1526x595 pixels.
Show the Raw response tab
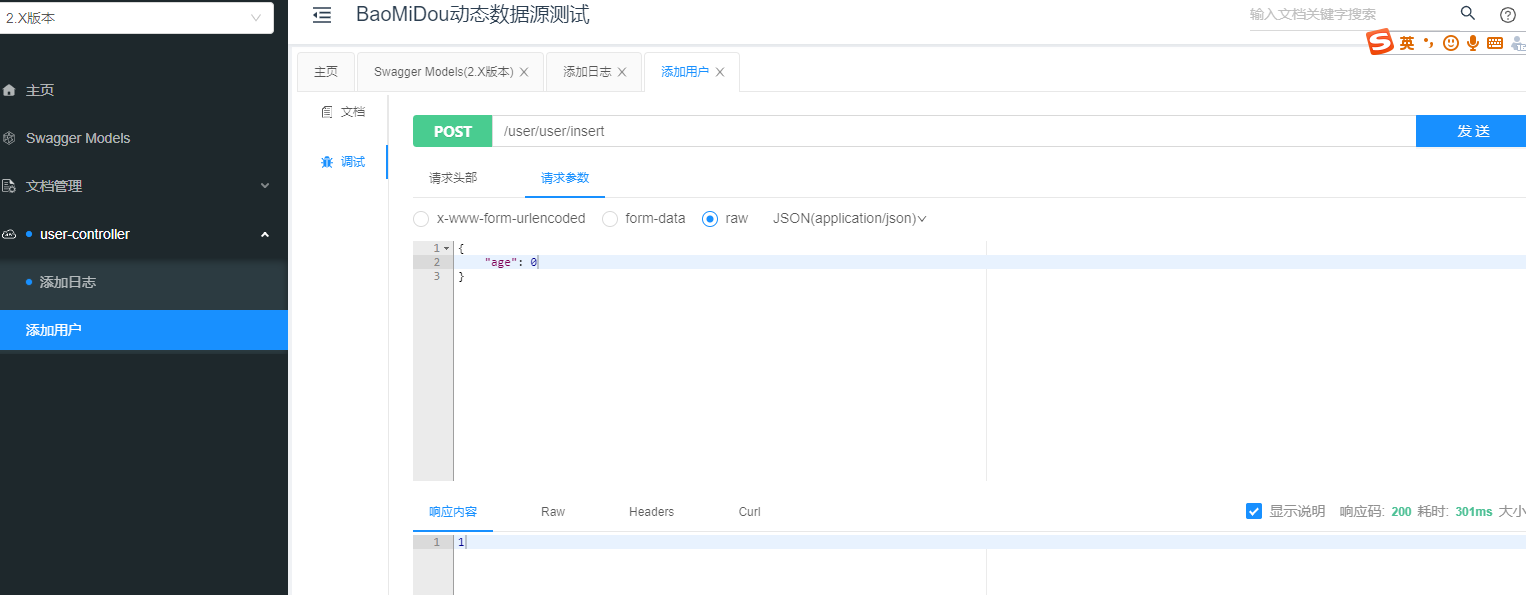pyautogui.click(x=553, y=511)
